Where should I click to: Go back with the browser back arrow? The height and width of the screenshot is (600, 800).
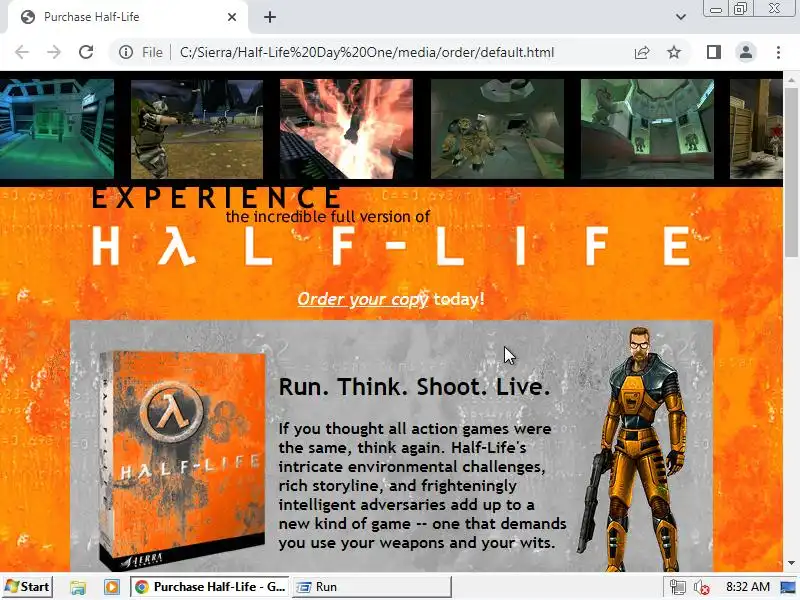(x=22, y=52)
